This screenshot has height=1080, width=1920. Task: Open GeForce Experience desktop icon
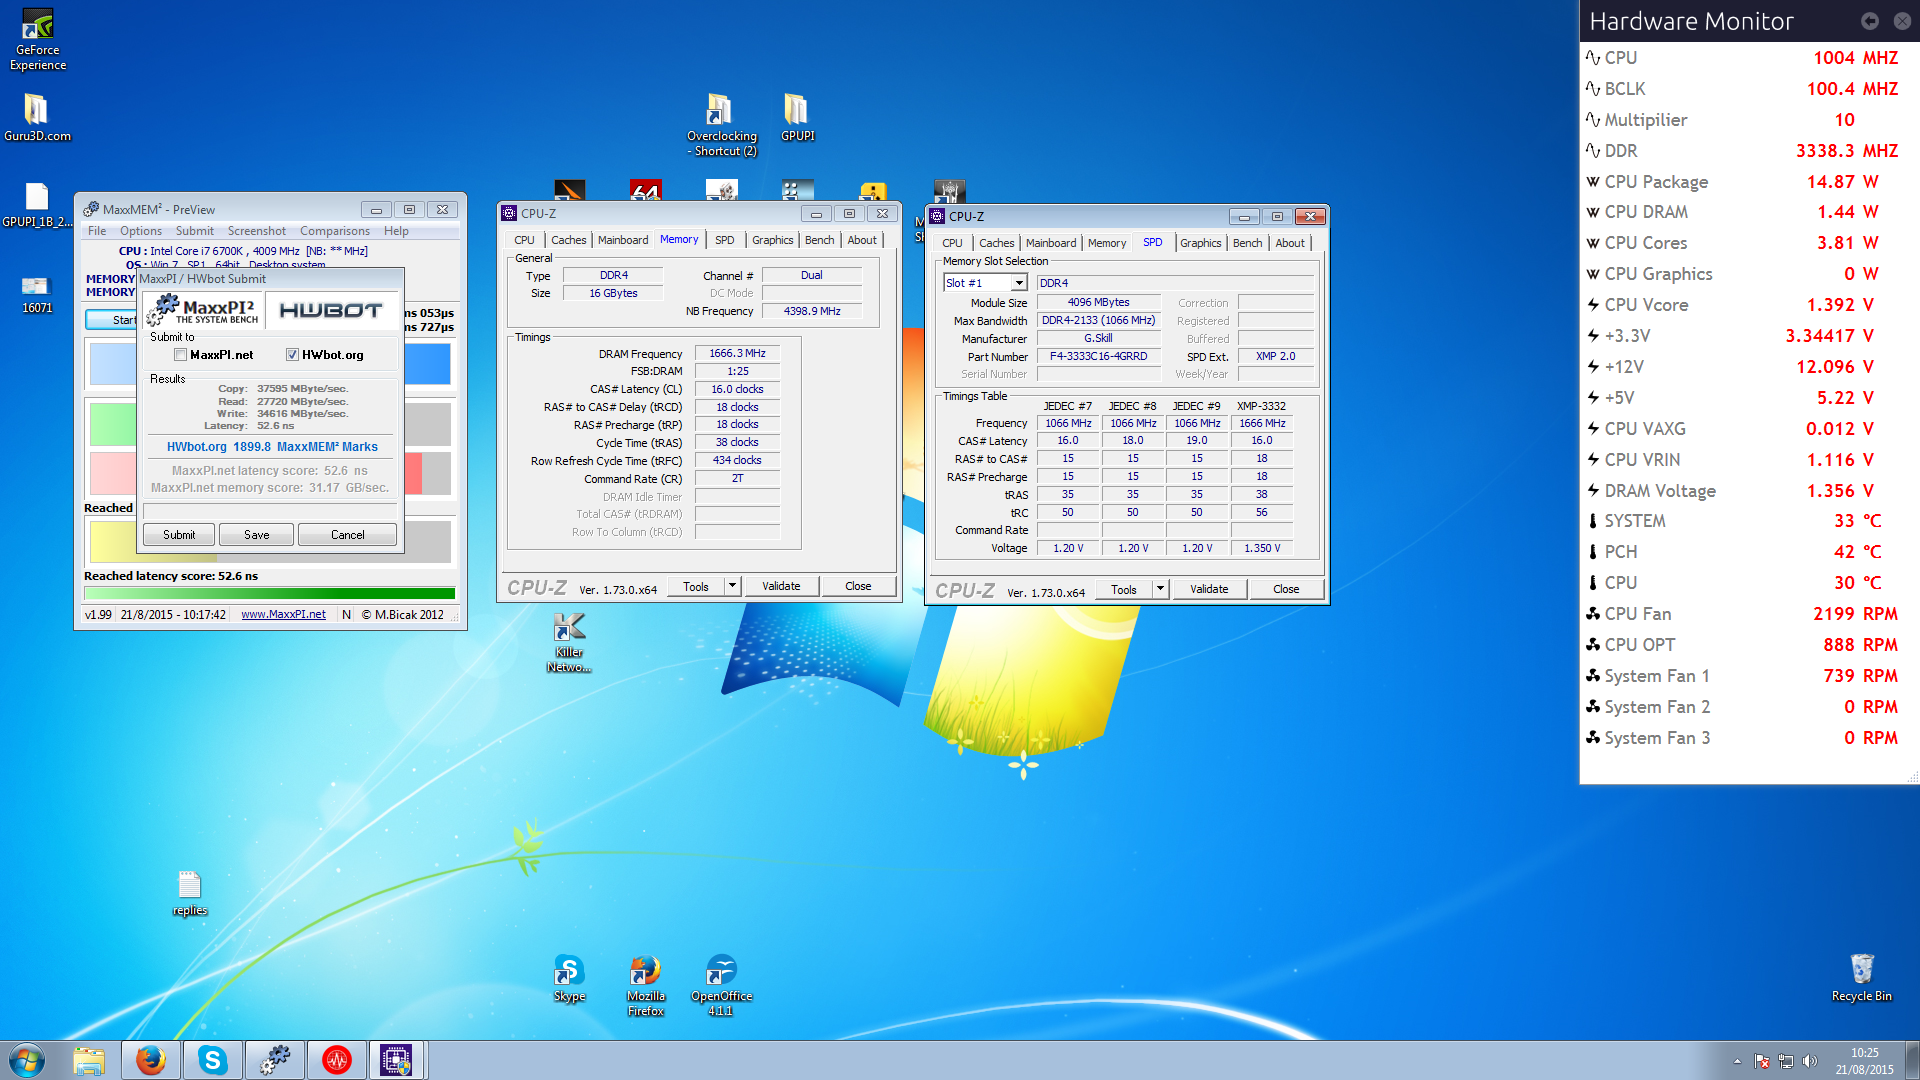point(38,40)
